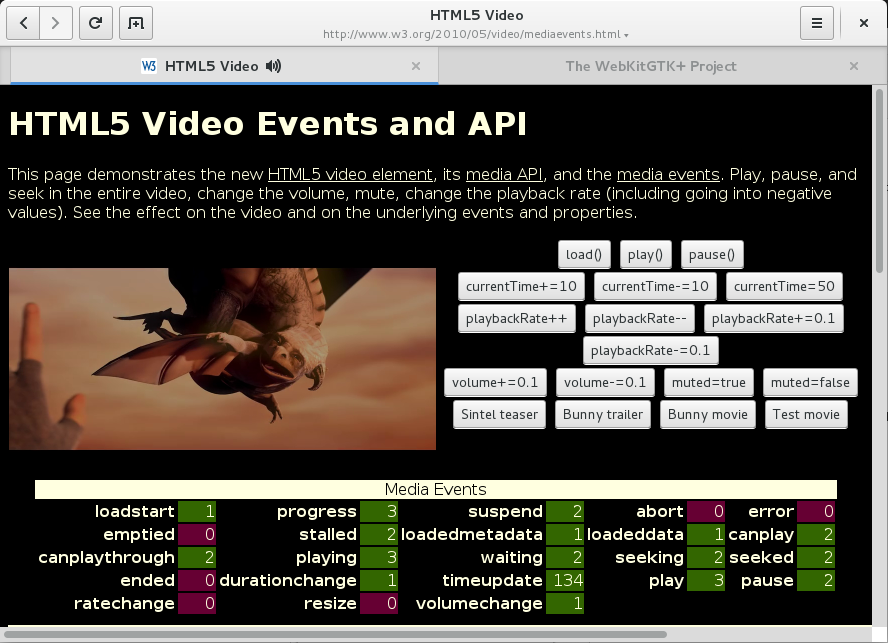Expand the URL dropdown arrow
Image resolution: width=888 pixels, height=643 pixels.
626,35
